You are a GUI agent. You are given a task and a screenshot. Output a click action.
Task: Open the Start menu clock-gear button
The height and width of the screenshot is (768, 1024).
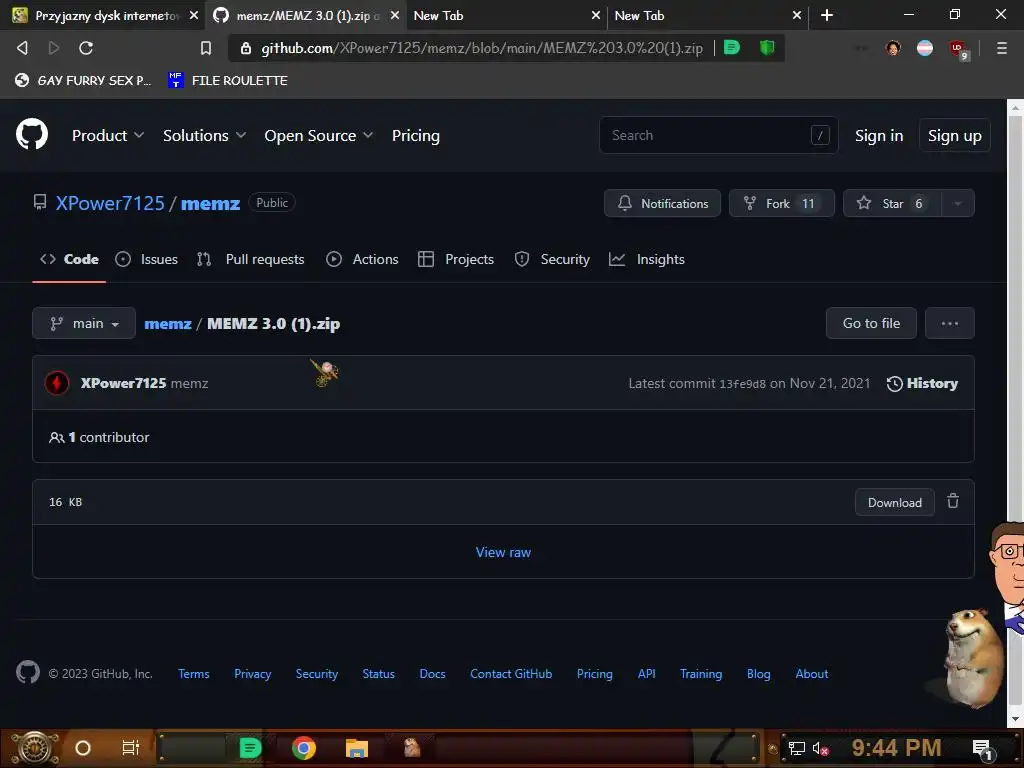click(35, 748)
